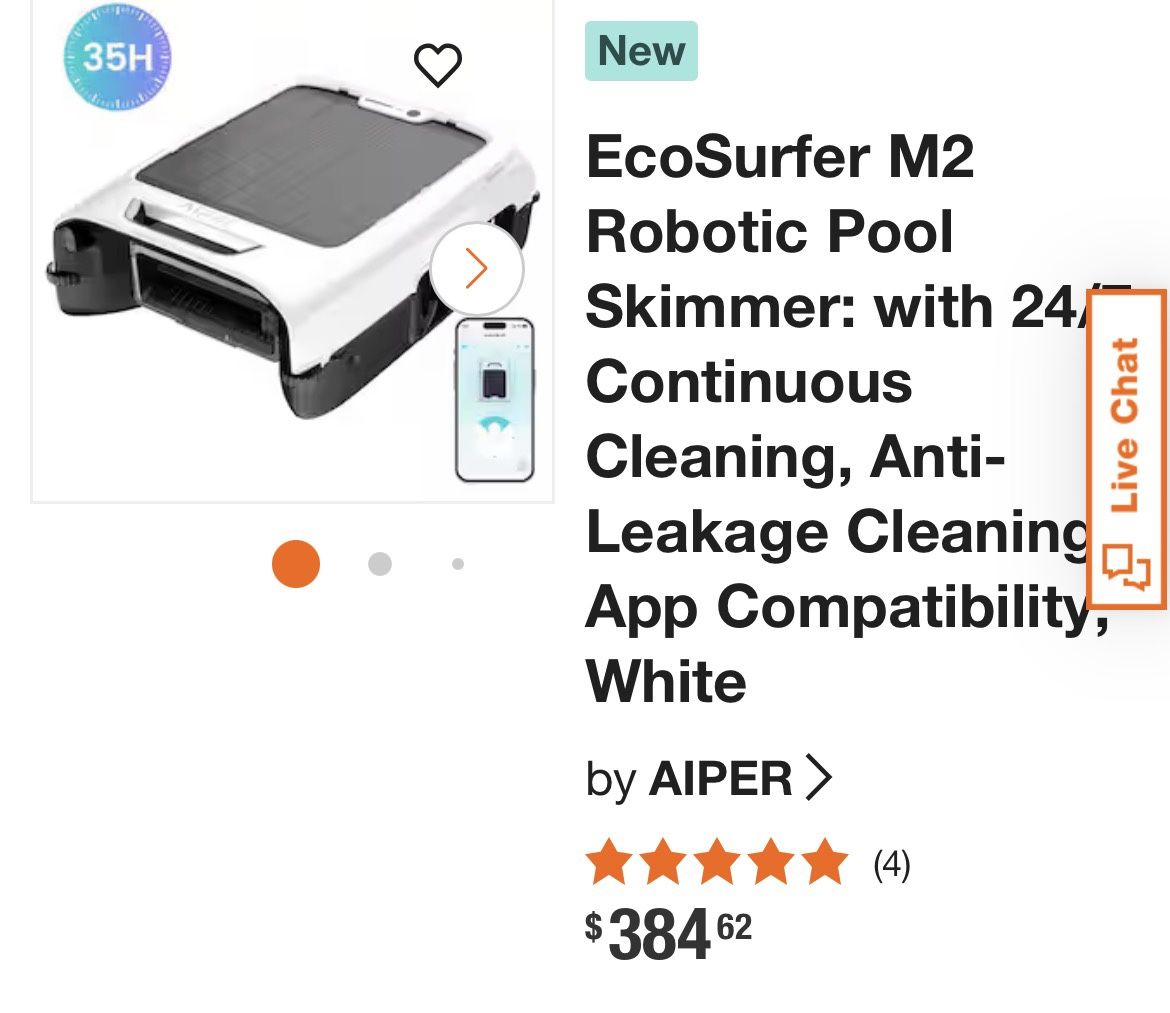The height and width of the screenshot is (1013, 1170).
Task: Click the 35H runtime badge
Action: point(118,56)
